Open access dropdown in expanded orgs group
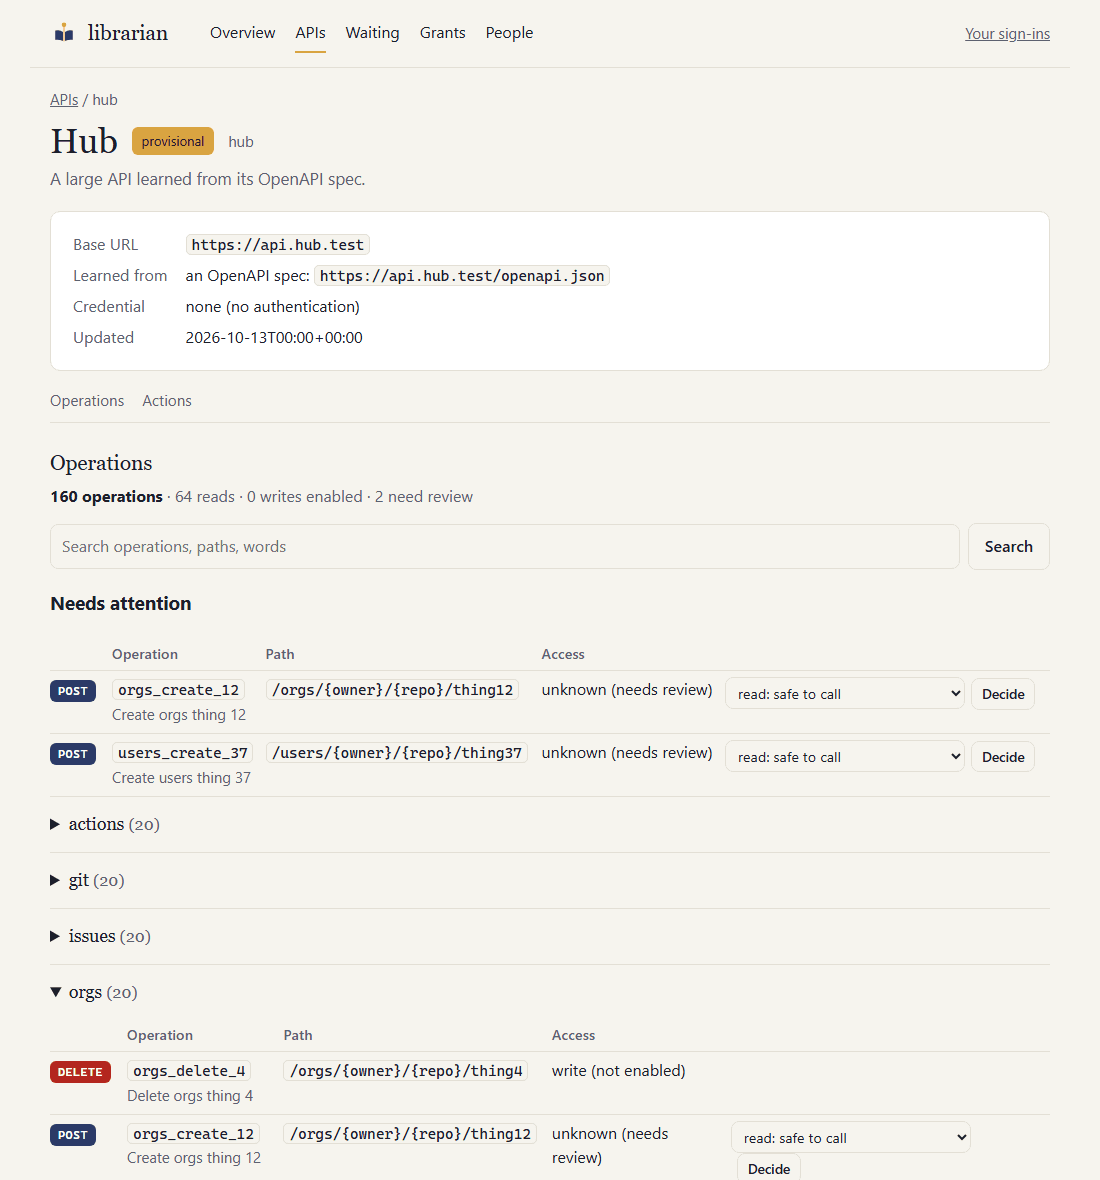This screenshot has height=1180, width=1100. click(x=850, y=1138)
